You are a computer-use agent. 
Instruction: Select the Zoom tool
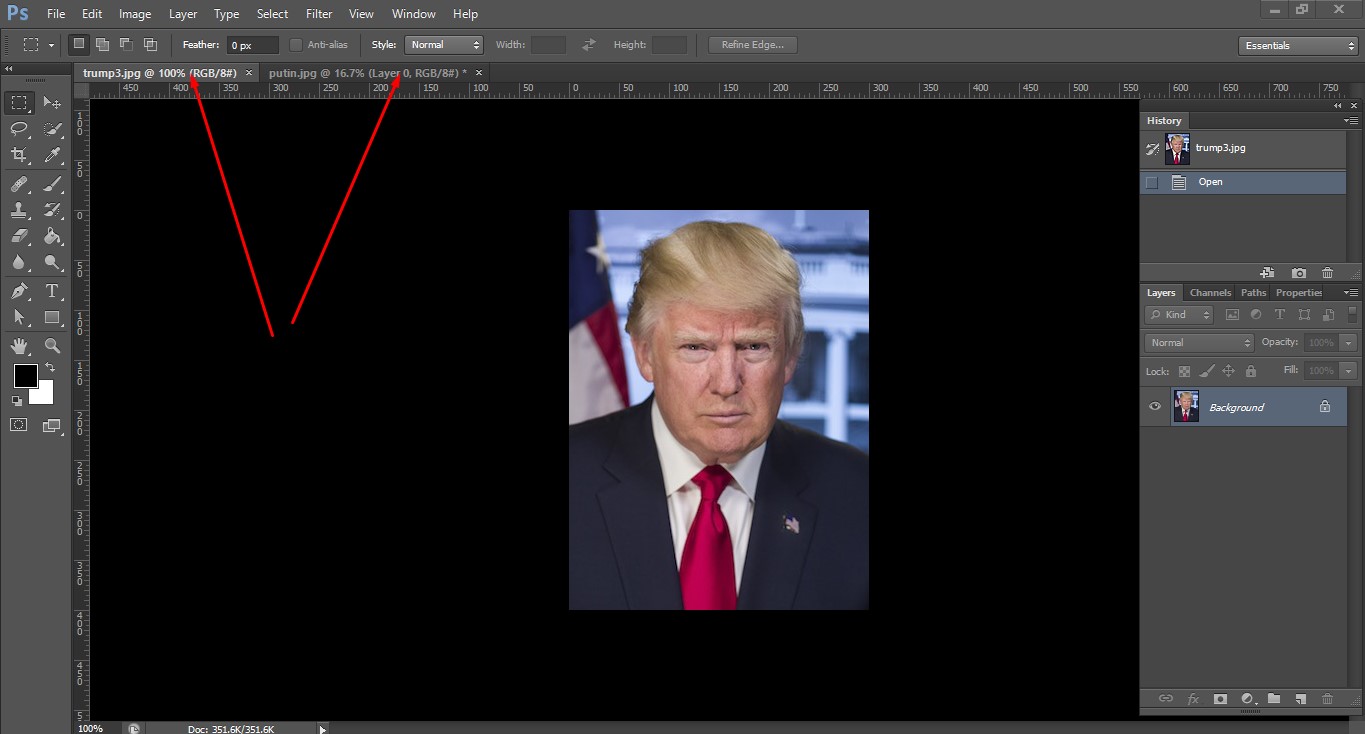point(52,346)
